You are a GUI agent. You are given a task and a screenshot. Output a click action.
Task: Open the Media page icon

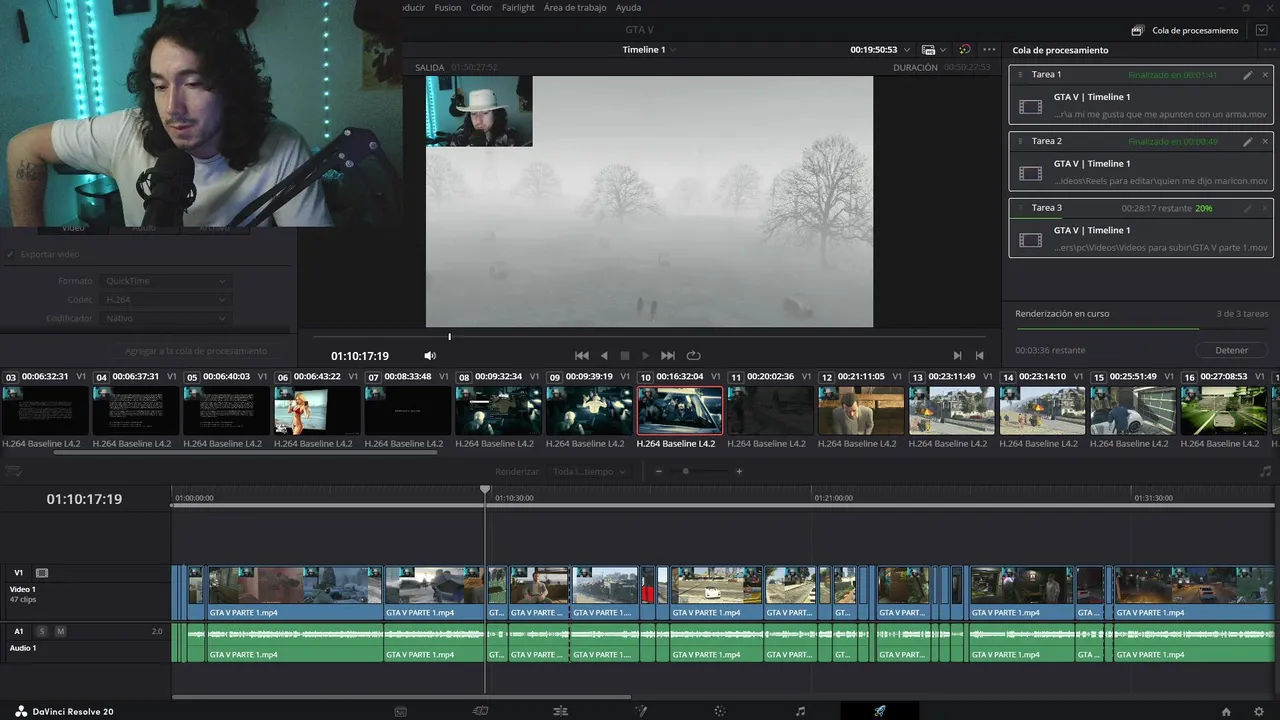[401, 711]
